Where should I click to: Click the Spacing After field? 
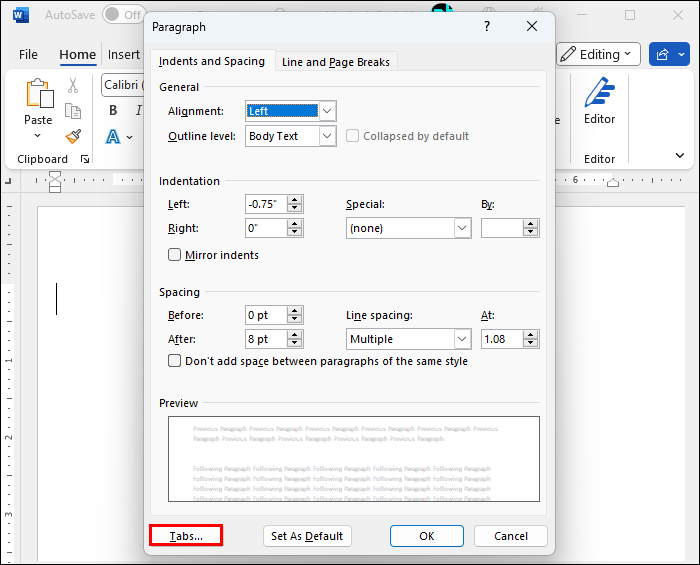click(266, 339)
